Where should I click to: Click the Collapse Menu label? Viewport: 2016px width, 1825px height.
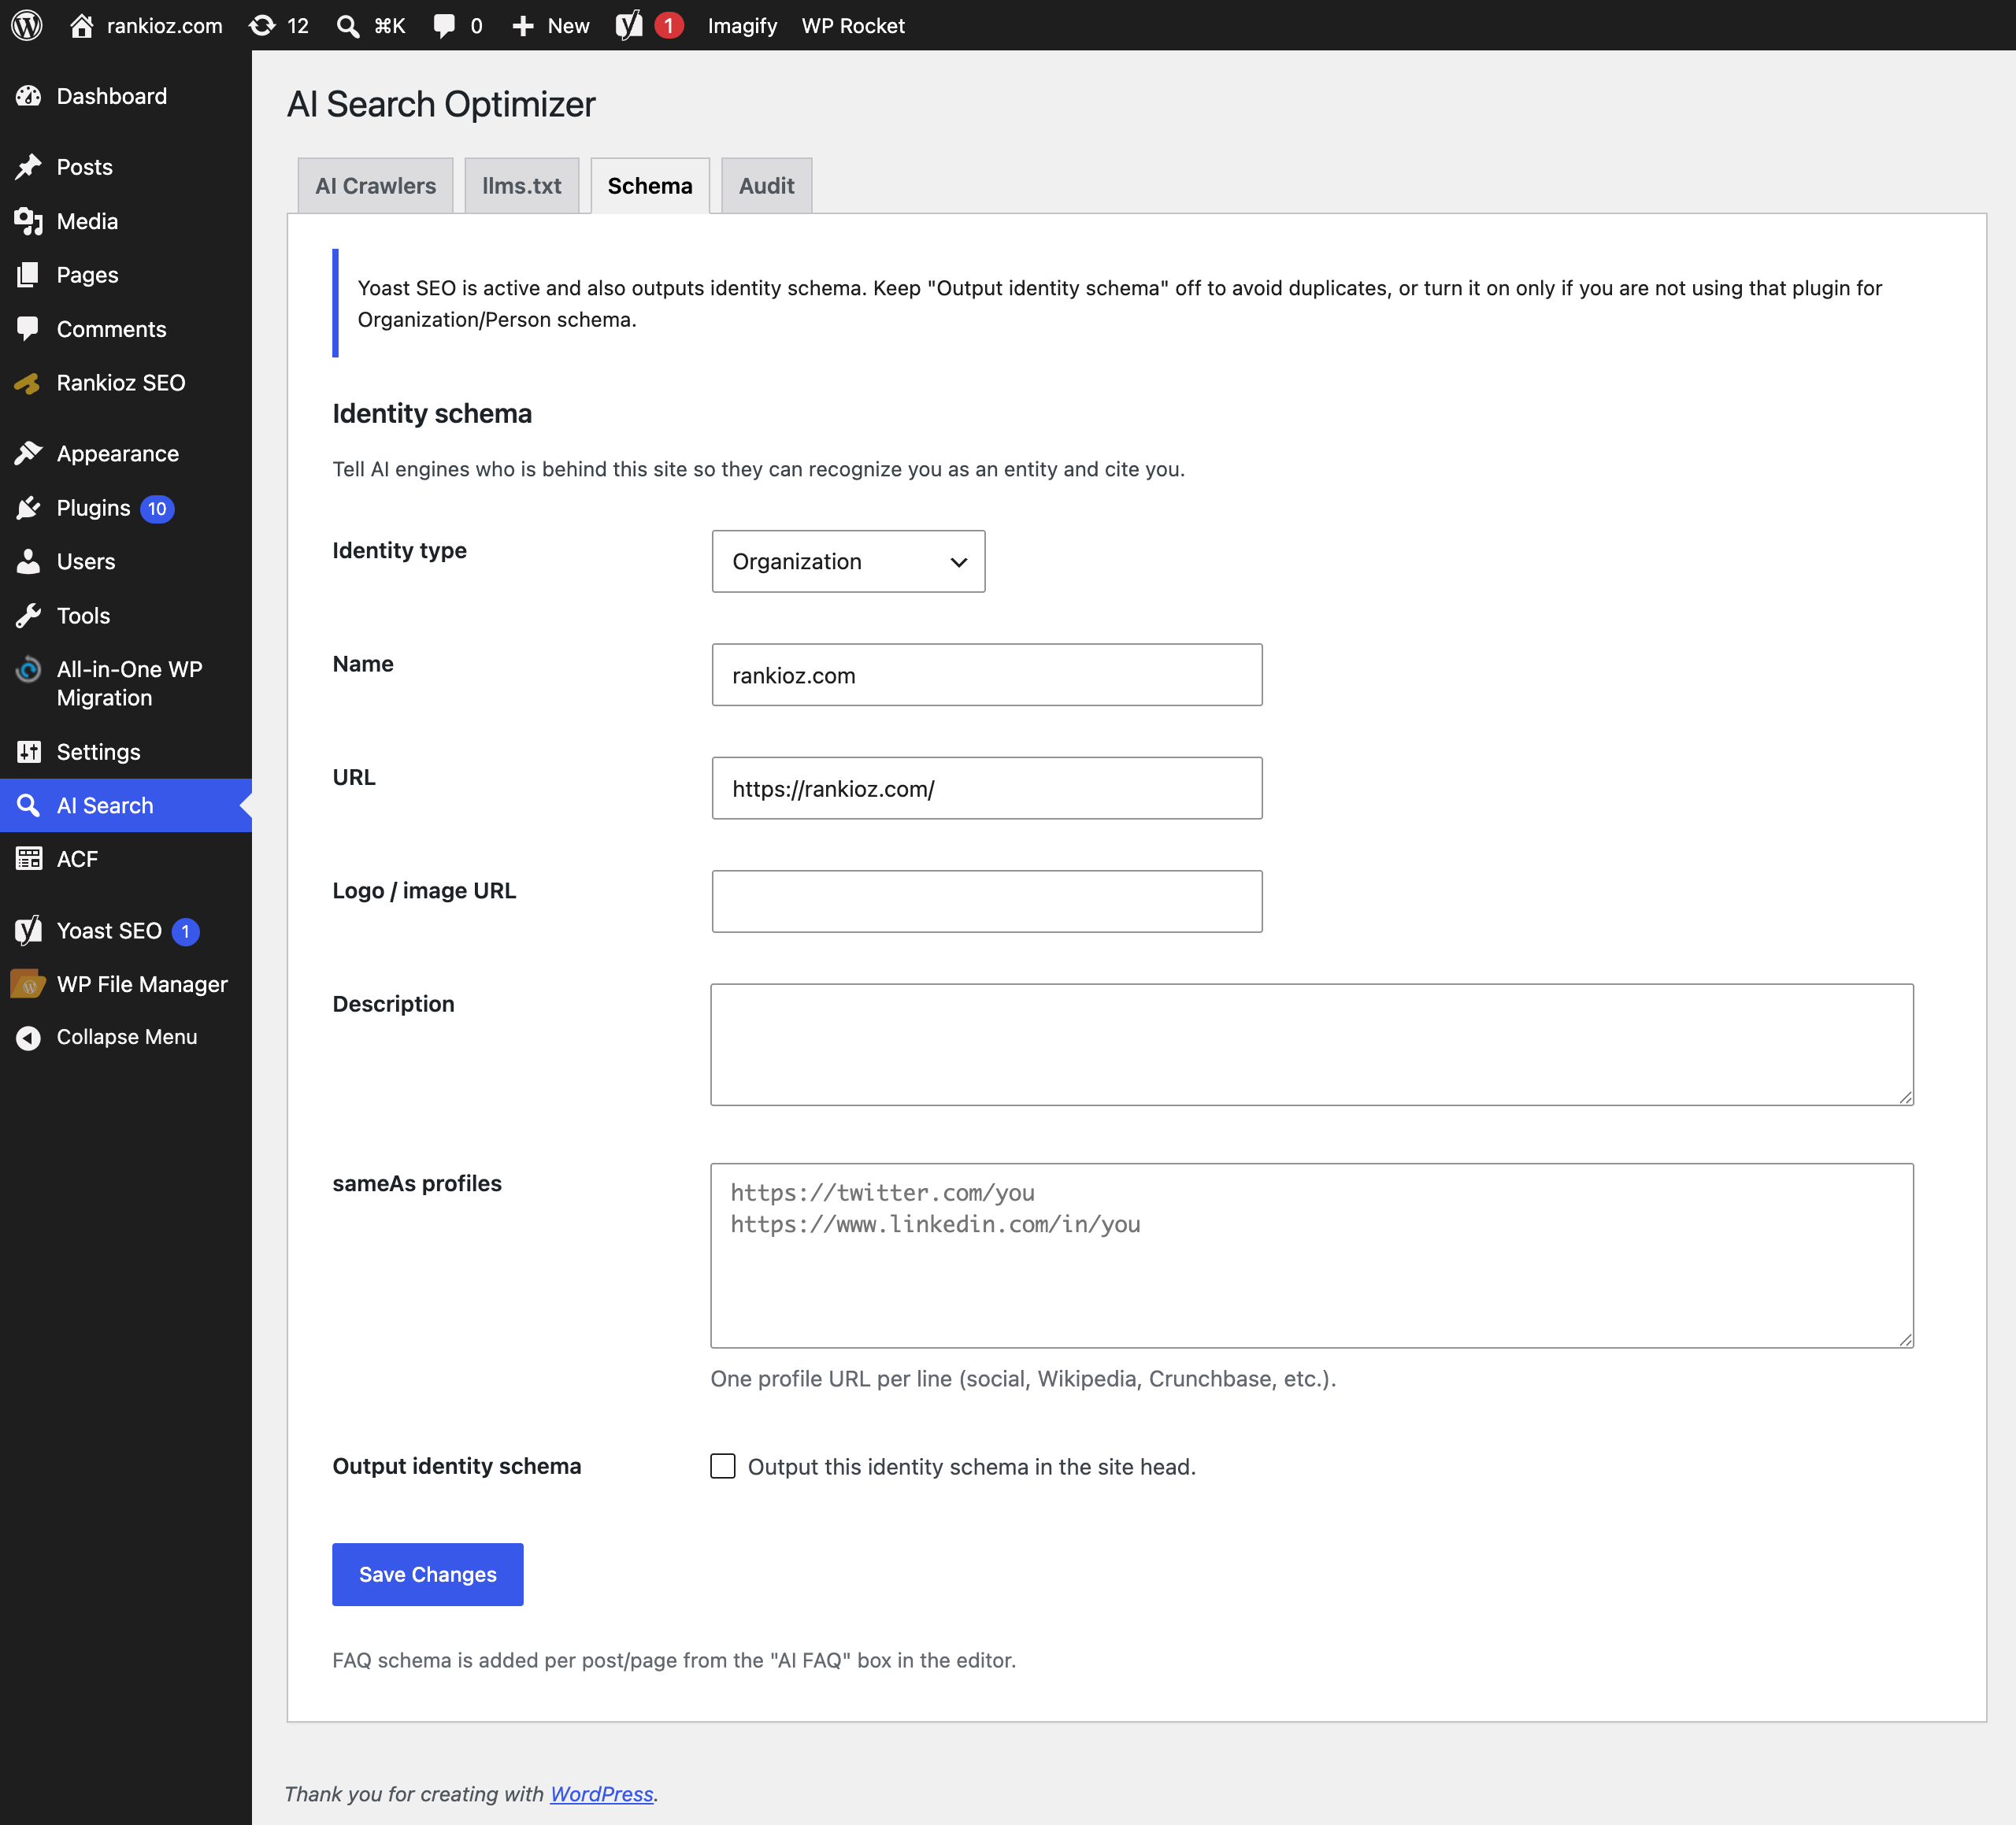pyautogui.click(x=127, y=1037)
